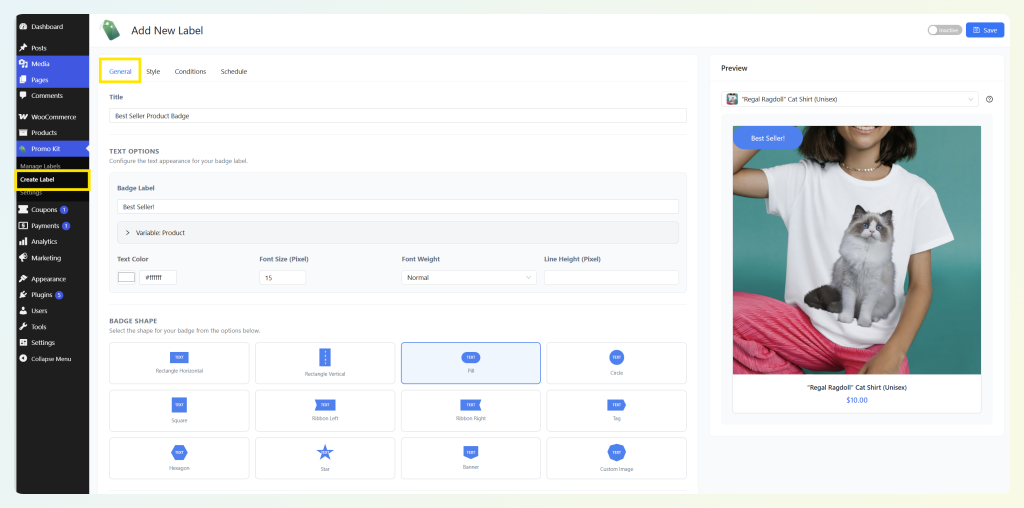The width and height of the screenshot is (1024, 508).
Task: Click the Font Size pixel field
Action: click(x=283, y=278)
